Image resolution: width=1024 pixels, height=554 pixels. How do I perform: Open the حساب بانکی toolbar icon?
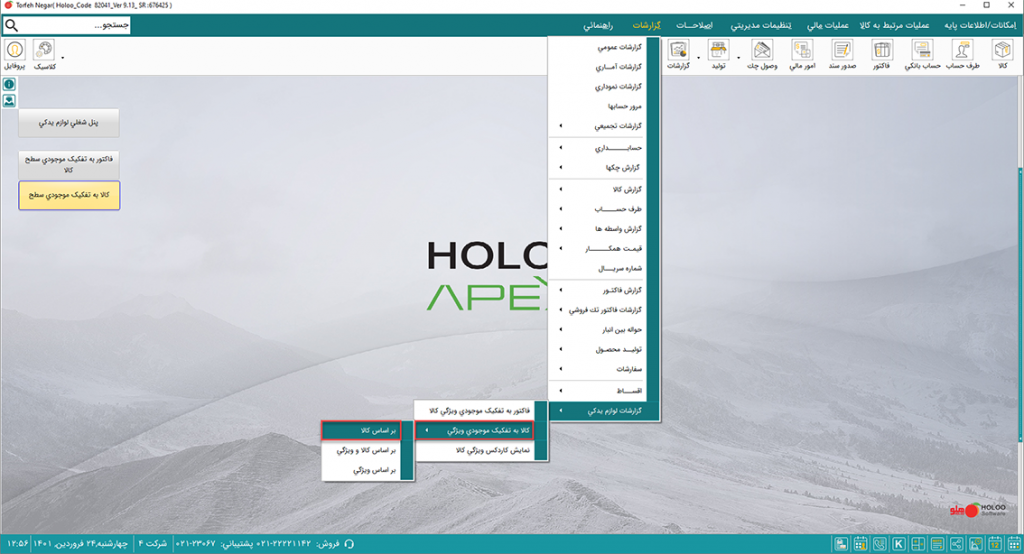coord(922,54)
